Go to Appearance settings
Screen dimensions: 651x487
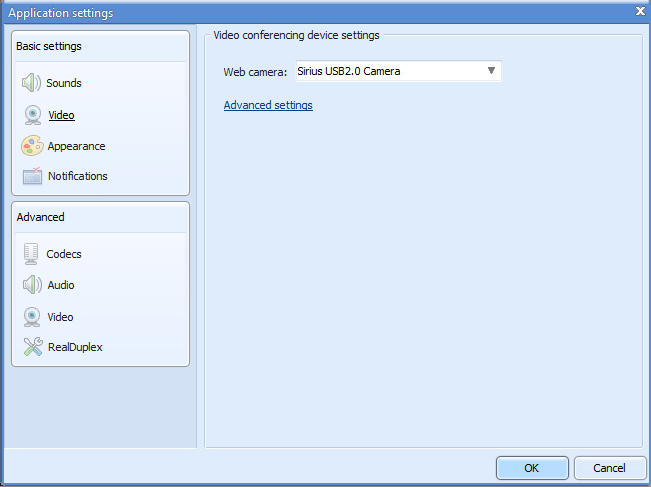76,146
